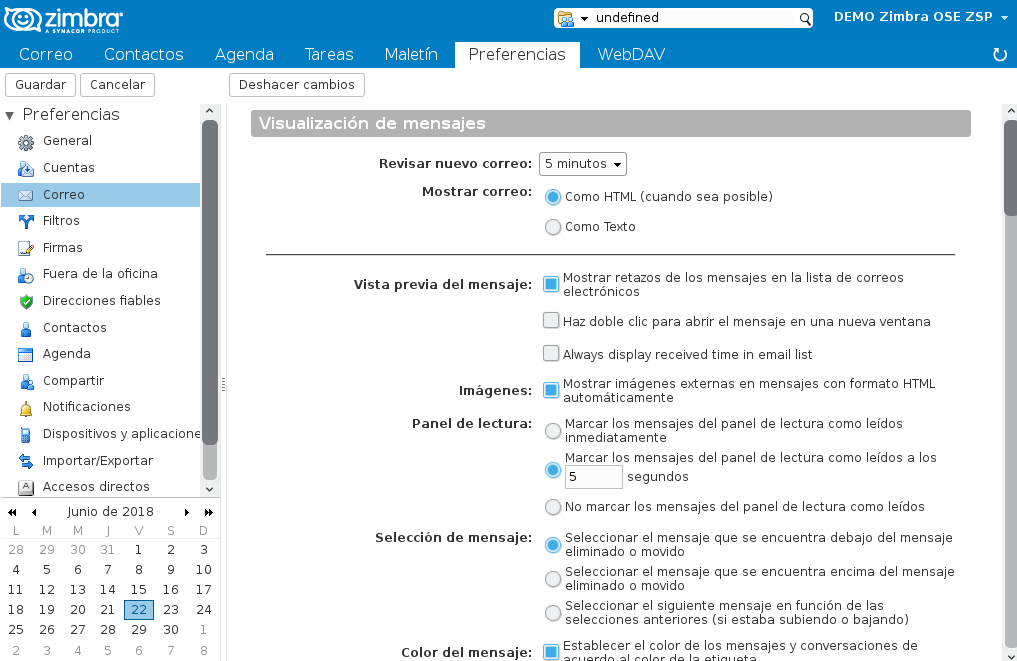Open DEMO Zimbra OSE ZSP user menu
Screen dimensions: 1017x661
pyautogui.click(x=920, y=18)
